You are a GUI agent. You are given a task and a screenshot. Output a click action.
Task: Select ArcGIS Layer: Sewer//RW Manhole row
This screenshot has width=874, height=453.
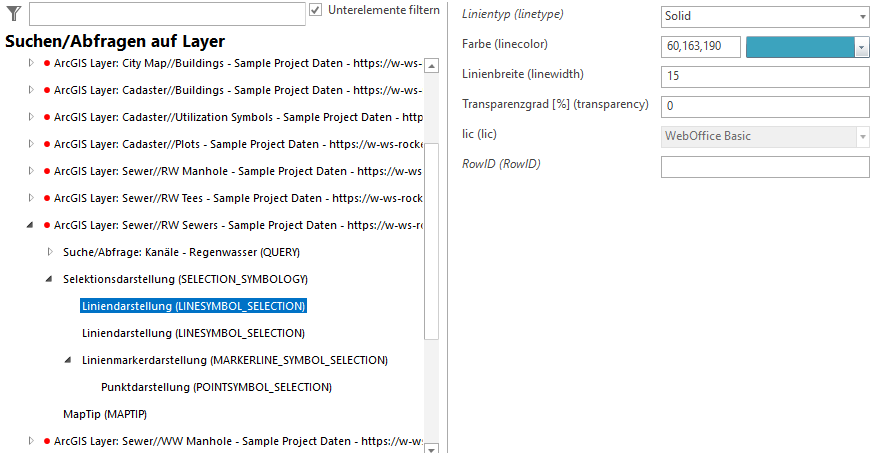237,172
